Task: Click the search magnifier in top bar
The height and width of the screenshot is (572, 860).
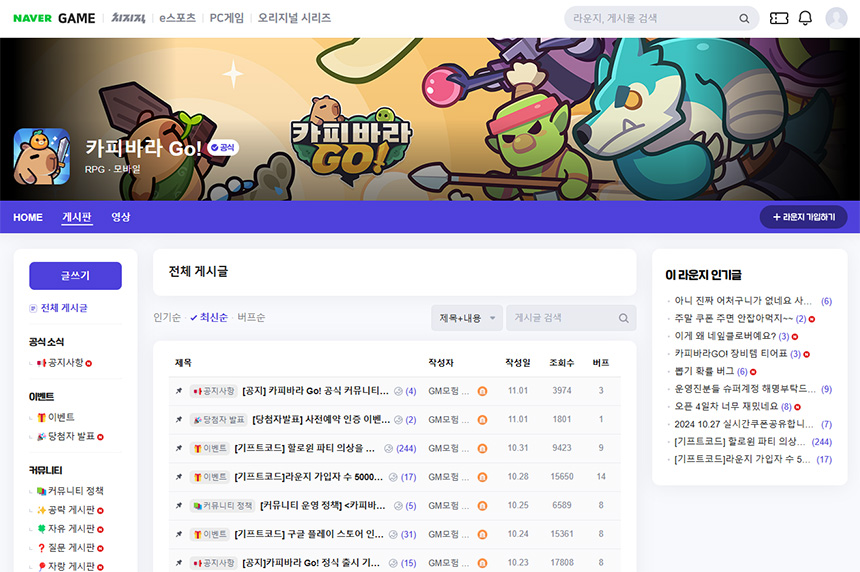Action: pos(744,19)
